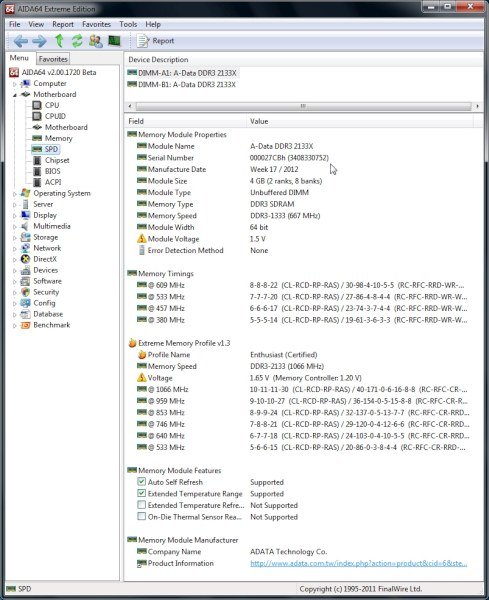Viewport: 489px width, 600px height.
Task: Click the Field column header
Action: pyautogui.click(x=185, y=121)
